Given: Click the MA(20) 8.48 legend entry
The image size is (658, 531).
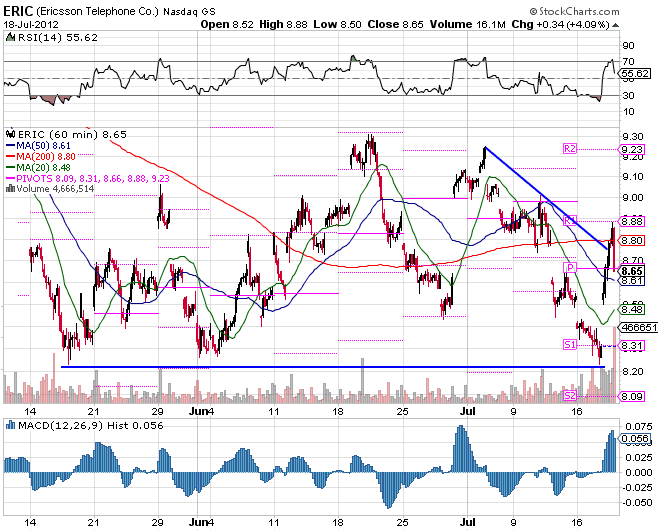Looking at the screenshot, I should pos(43,167).
